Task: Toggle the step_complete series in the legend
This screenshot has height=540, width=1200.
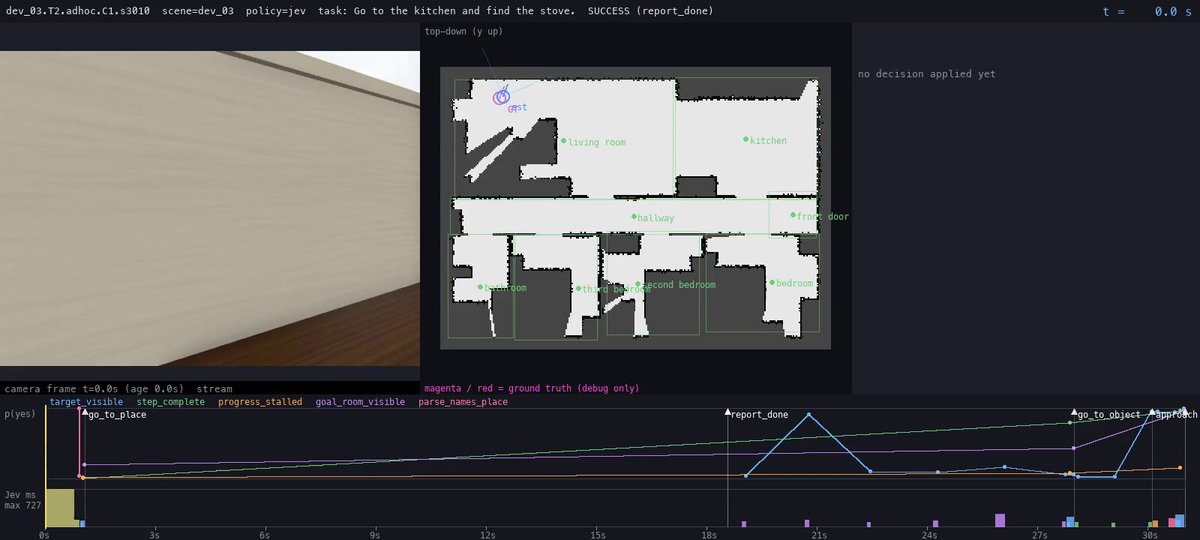Action: [170, 402]
